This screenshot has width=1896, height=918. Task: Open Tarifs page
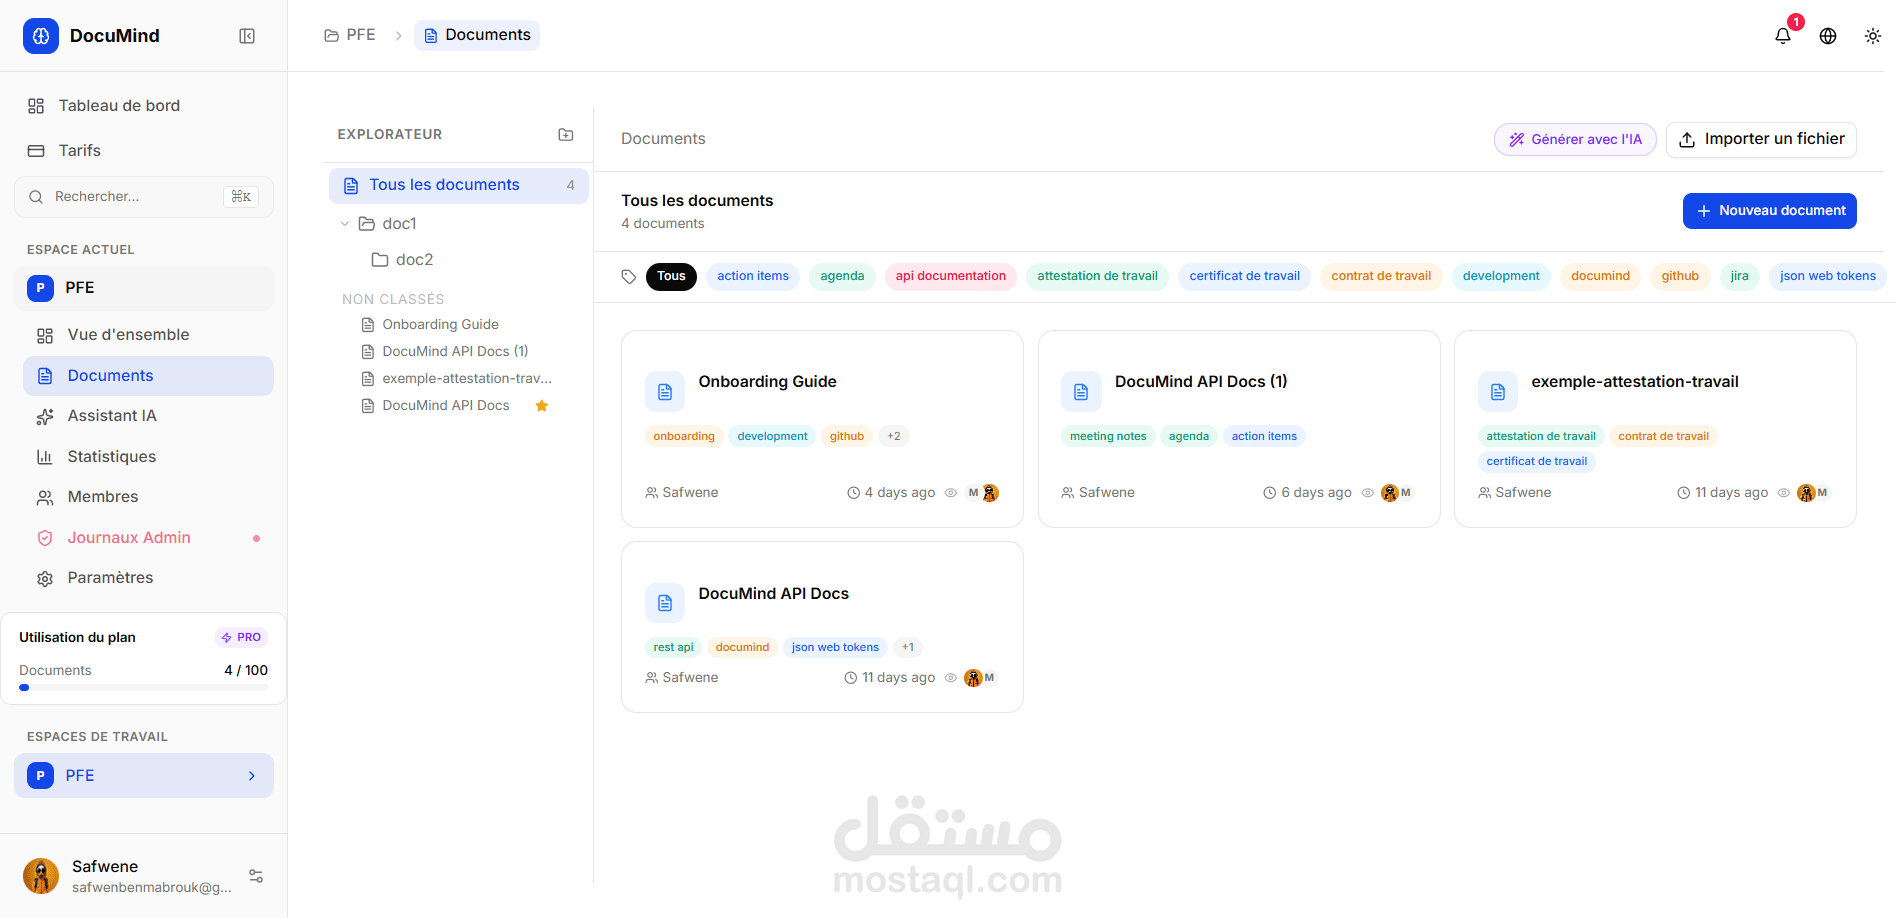144,151
